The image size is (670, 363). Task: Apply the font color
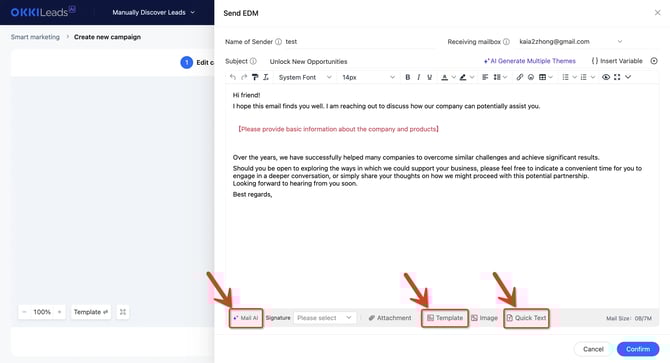(x=444, y=77)
